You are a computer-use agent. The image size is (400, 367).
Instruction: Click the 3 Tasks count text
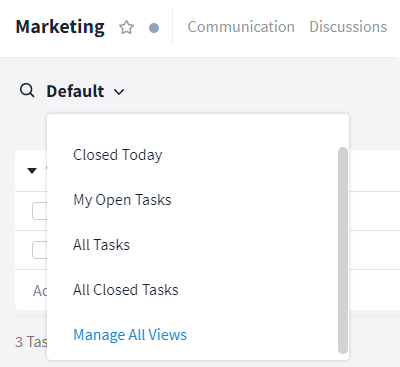pyautogui.click(x=31, y=342)
